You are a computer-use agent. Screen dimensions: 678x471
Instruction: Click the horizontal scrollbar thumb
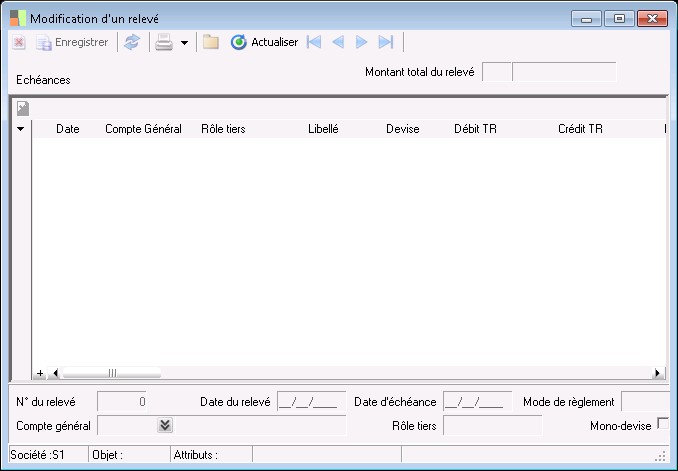click(112, 373)
